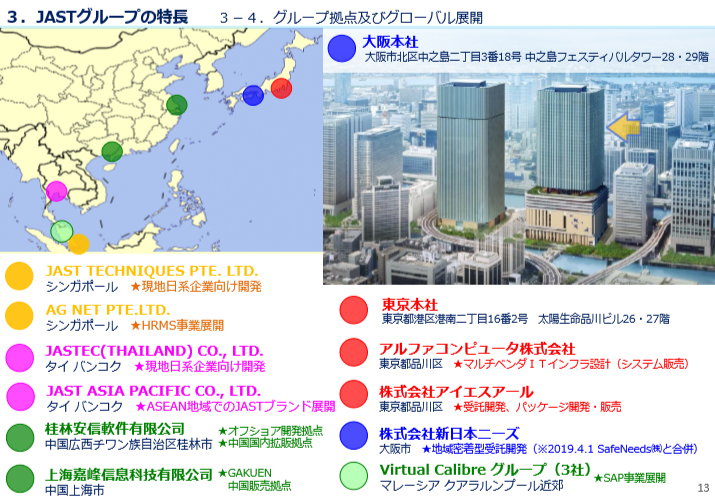Screen dimensions: 715x498
Task: Click the yellow circle beside AG NET PTE.LTD.
Action: (19, 316)
